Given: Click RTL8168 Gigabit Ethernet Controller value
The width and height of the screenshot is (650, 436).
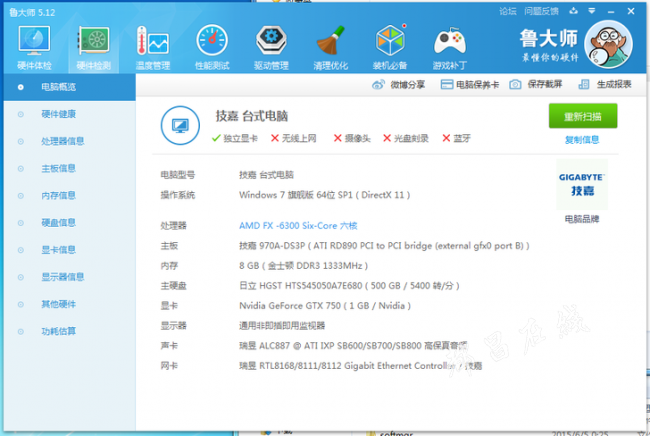Looking at the screenshot, I should 361,366.
